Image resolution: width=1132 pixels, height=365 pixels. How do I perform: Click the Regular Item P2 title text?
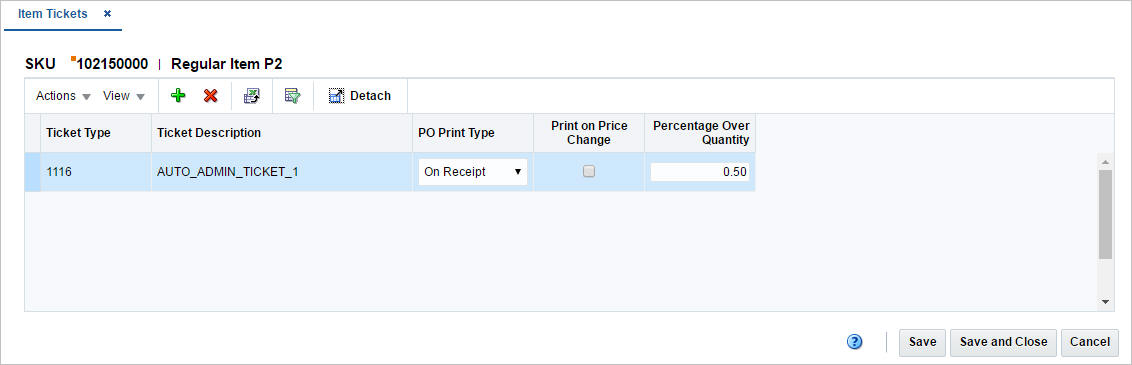[x=227, y=63]
